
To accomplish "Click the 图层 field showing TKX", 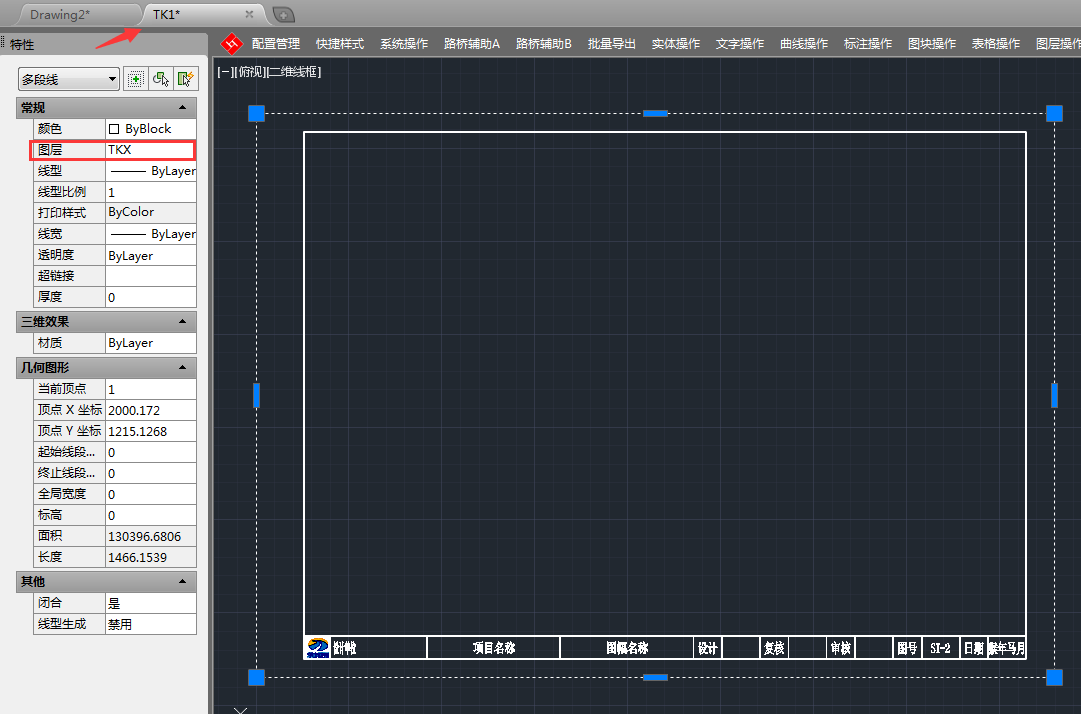I will [x=151, y=150].
